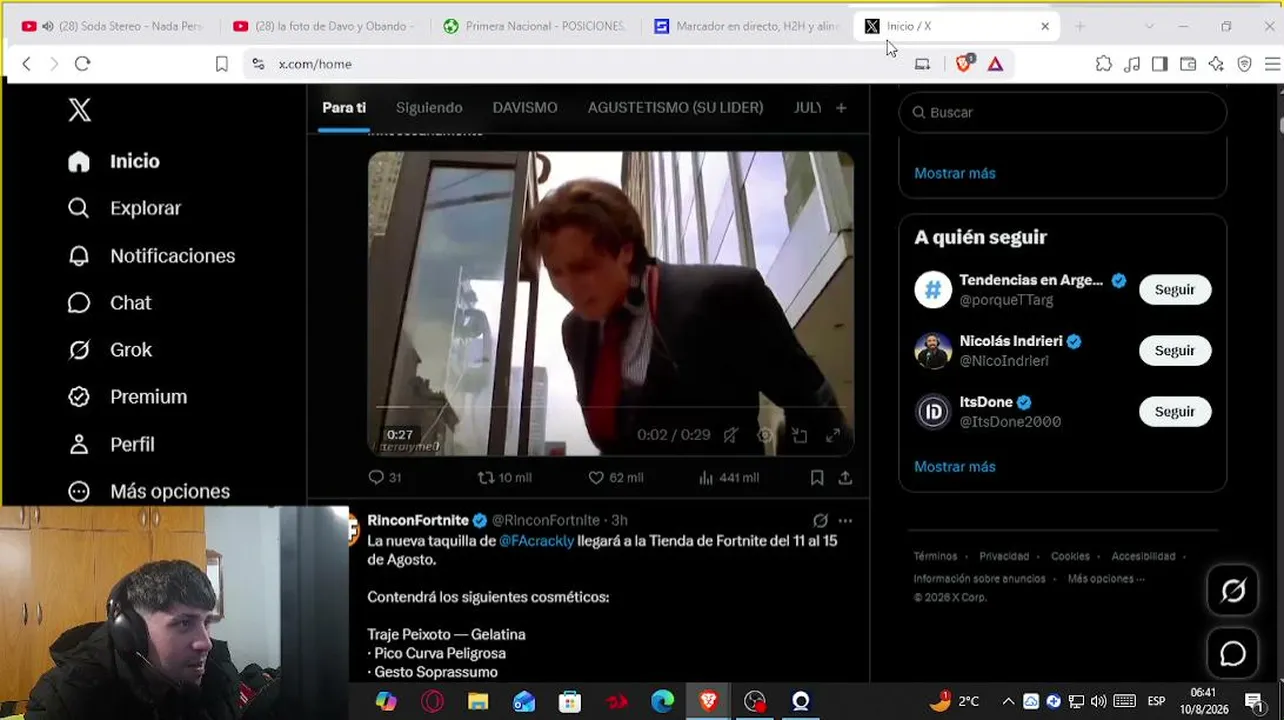This screenshot has width=1284, height=720.
Task: Switch to the Marcador en directo tab
Action: pyautogui.click(x=746, y=26)
